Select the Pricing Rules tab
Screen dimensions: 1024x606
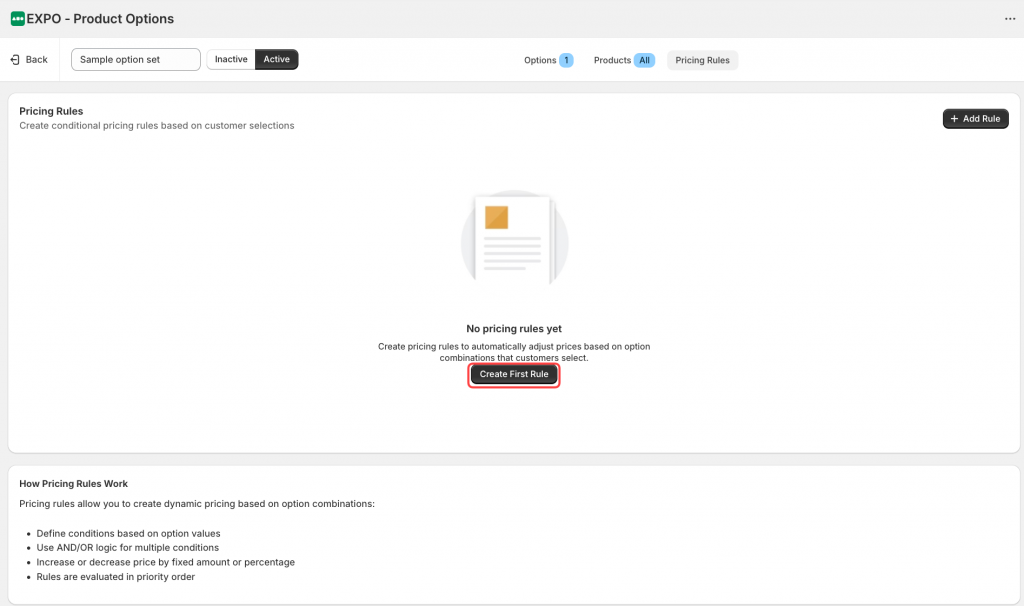tap(702, 60)
